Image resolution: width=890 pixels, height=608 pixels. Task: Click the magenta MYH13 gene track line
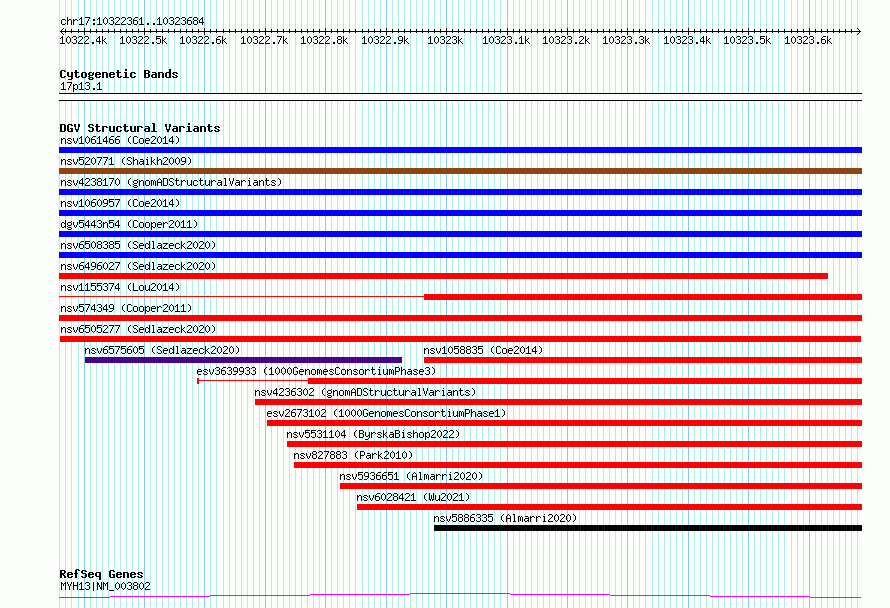[460, 596]
